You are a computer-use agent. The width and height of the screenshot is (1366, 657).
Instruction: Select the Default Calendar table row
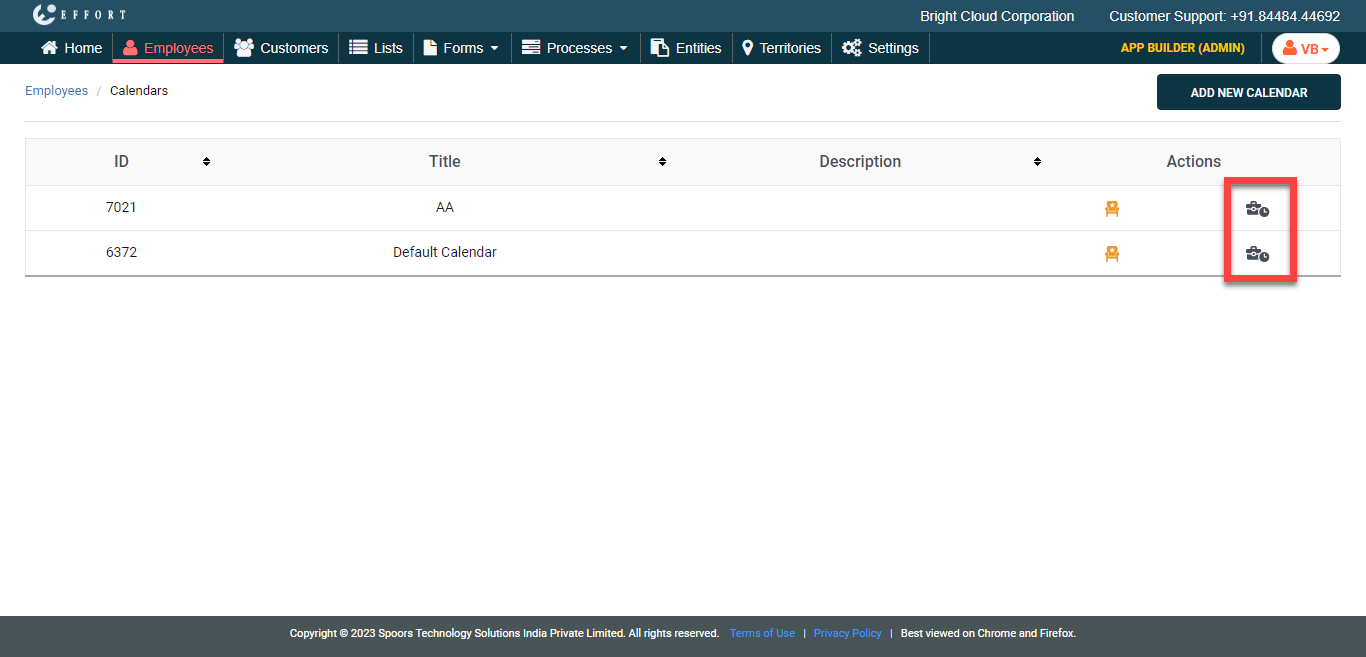click(x=445, y=253)
